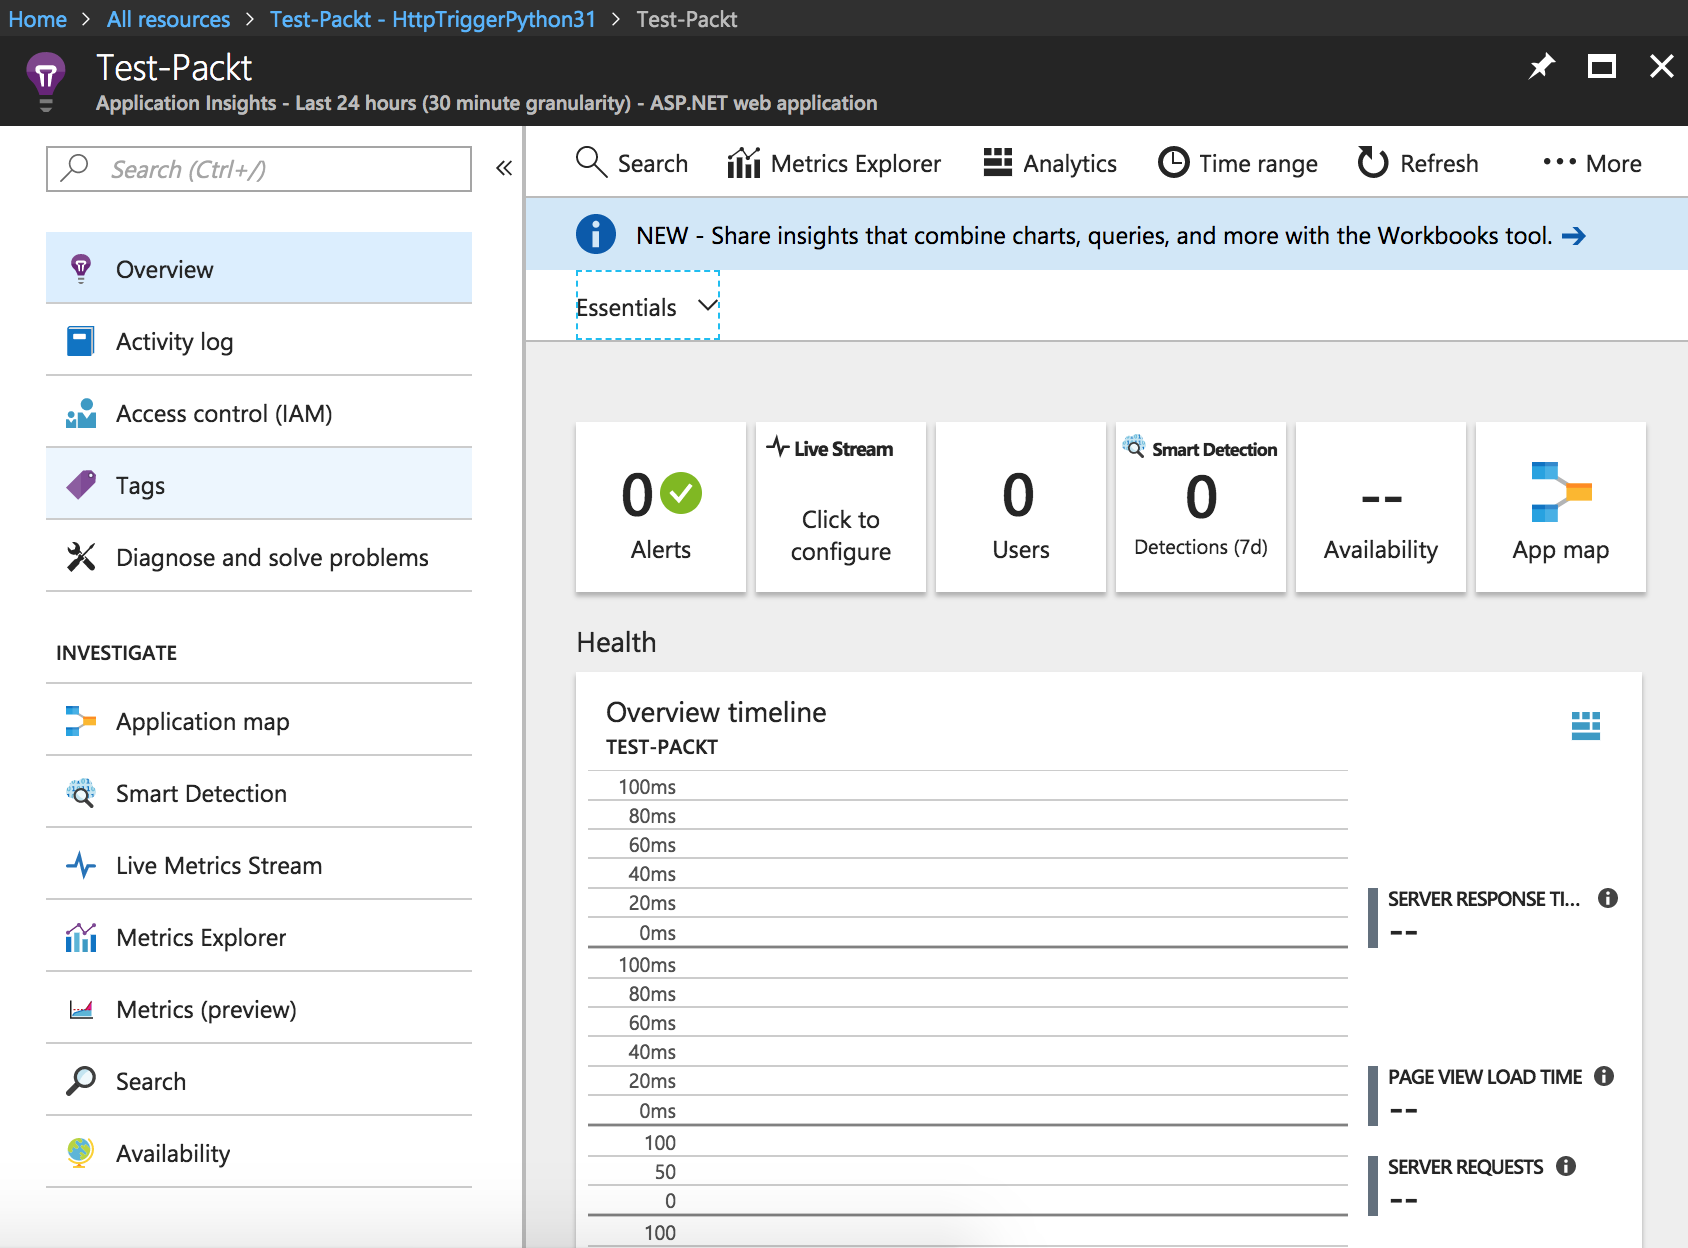Launch Analytics from the toolbar
Screen dimensions: 1688x1248
pos(1050,163)
